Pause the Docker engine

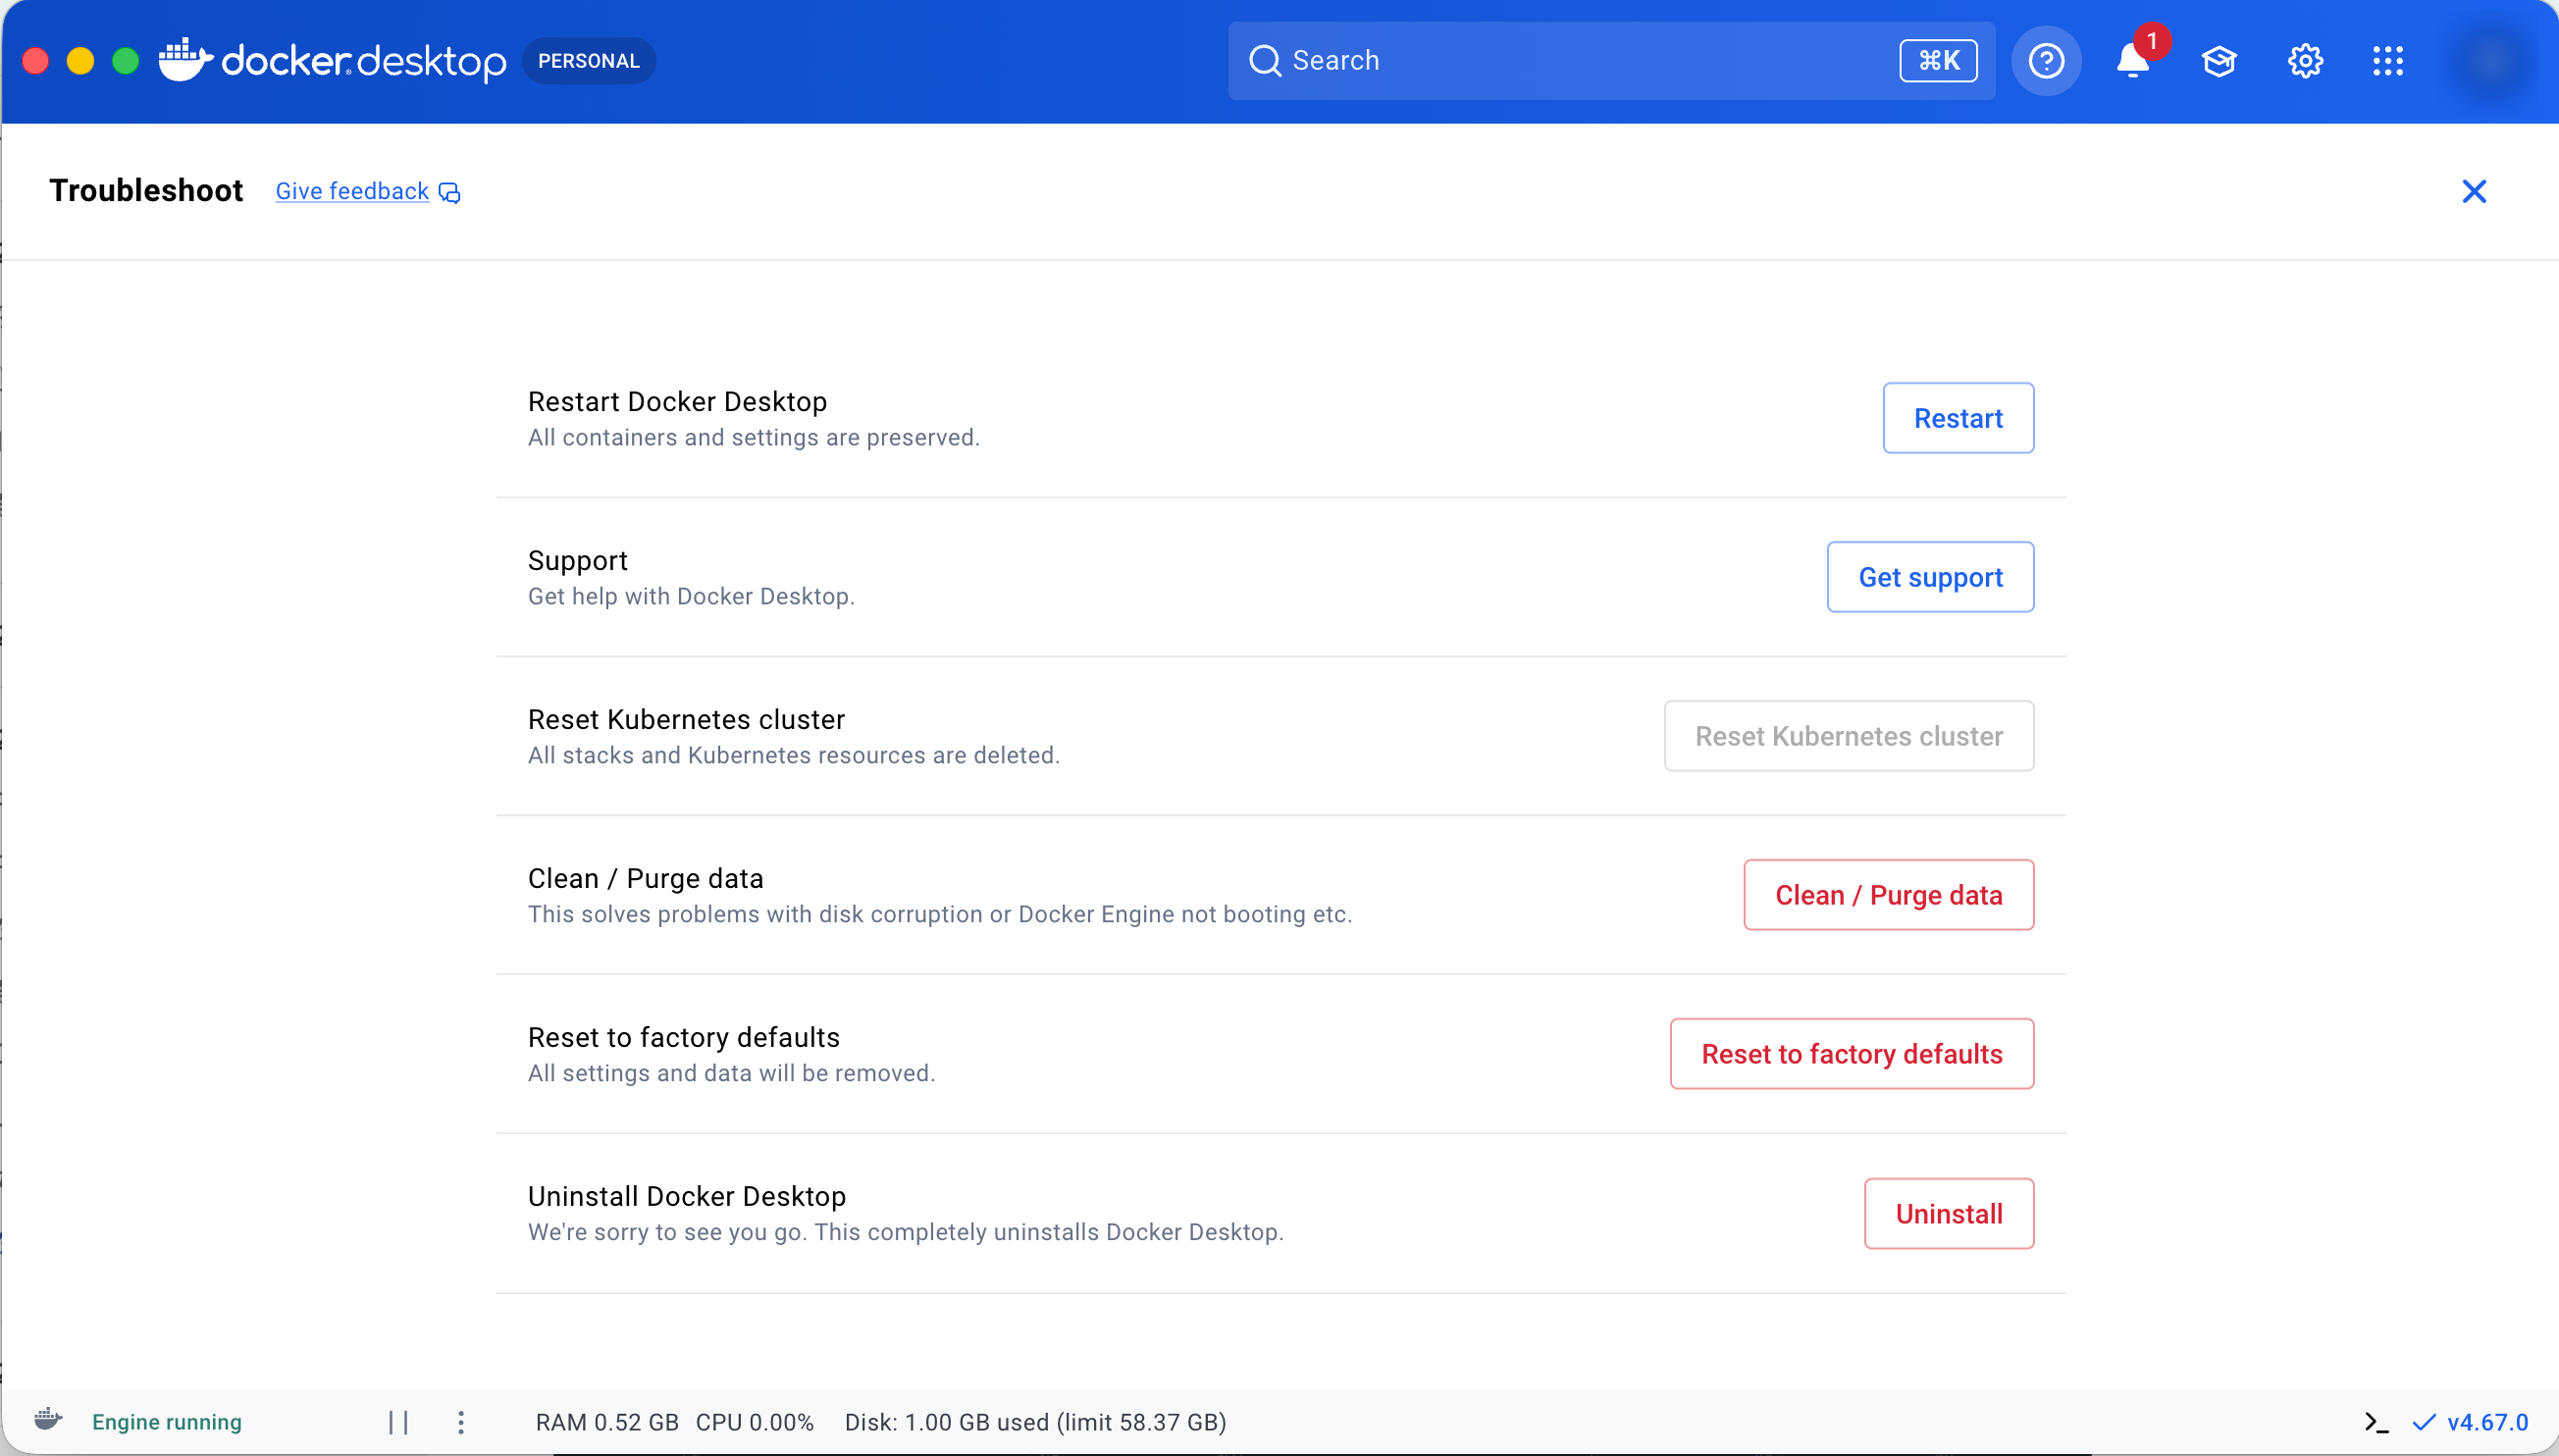pos(398,1422)
